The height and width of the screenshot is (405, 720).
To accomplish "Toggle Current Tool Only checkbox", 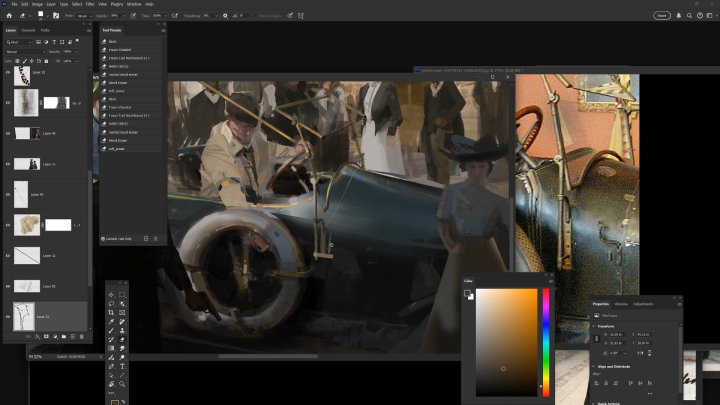I will click(103, 239).
